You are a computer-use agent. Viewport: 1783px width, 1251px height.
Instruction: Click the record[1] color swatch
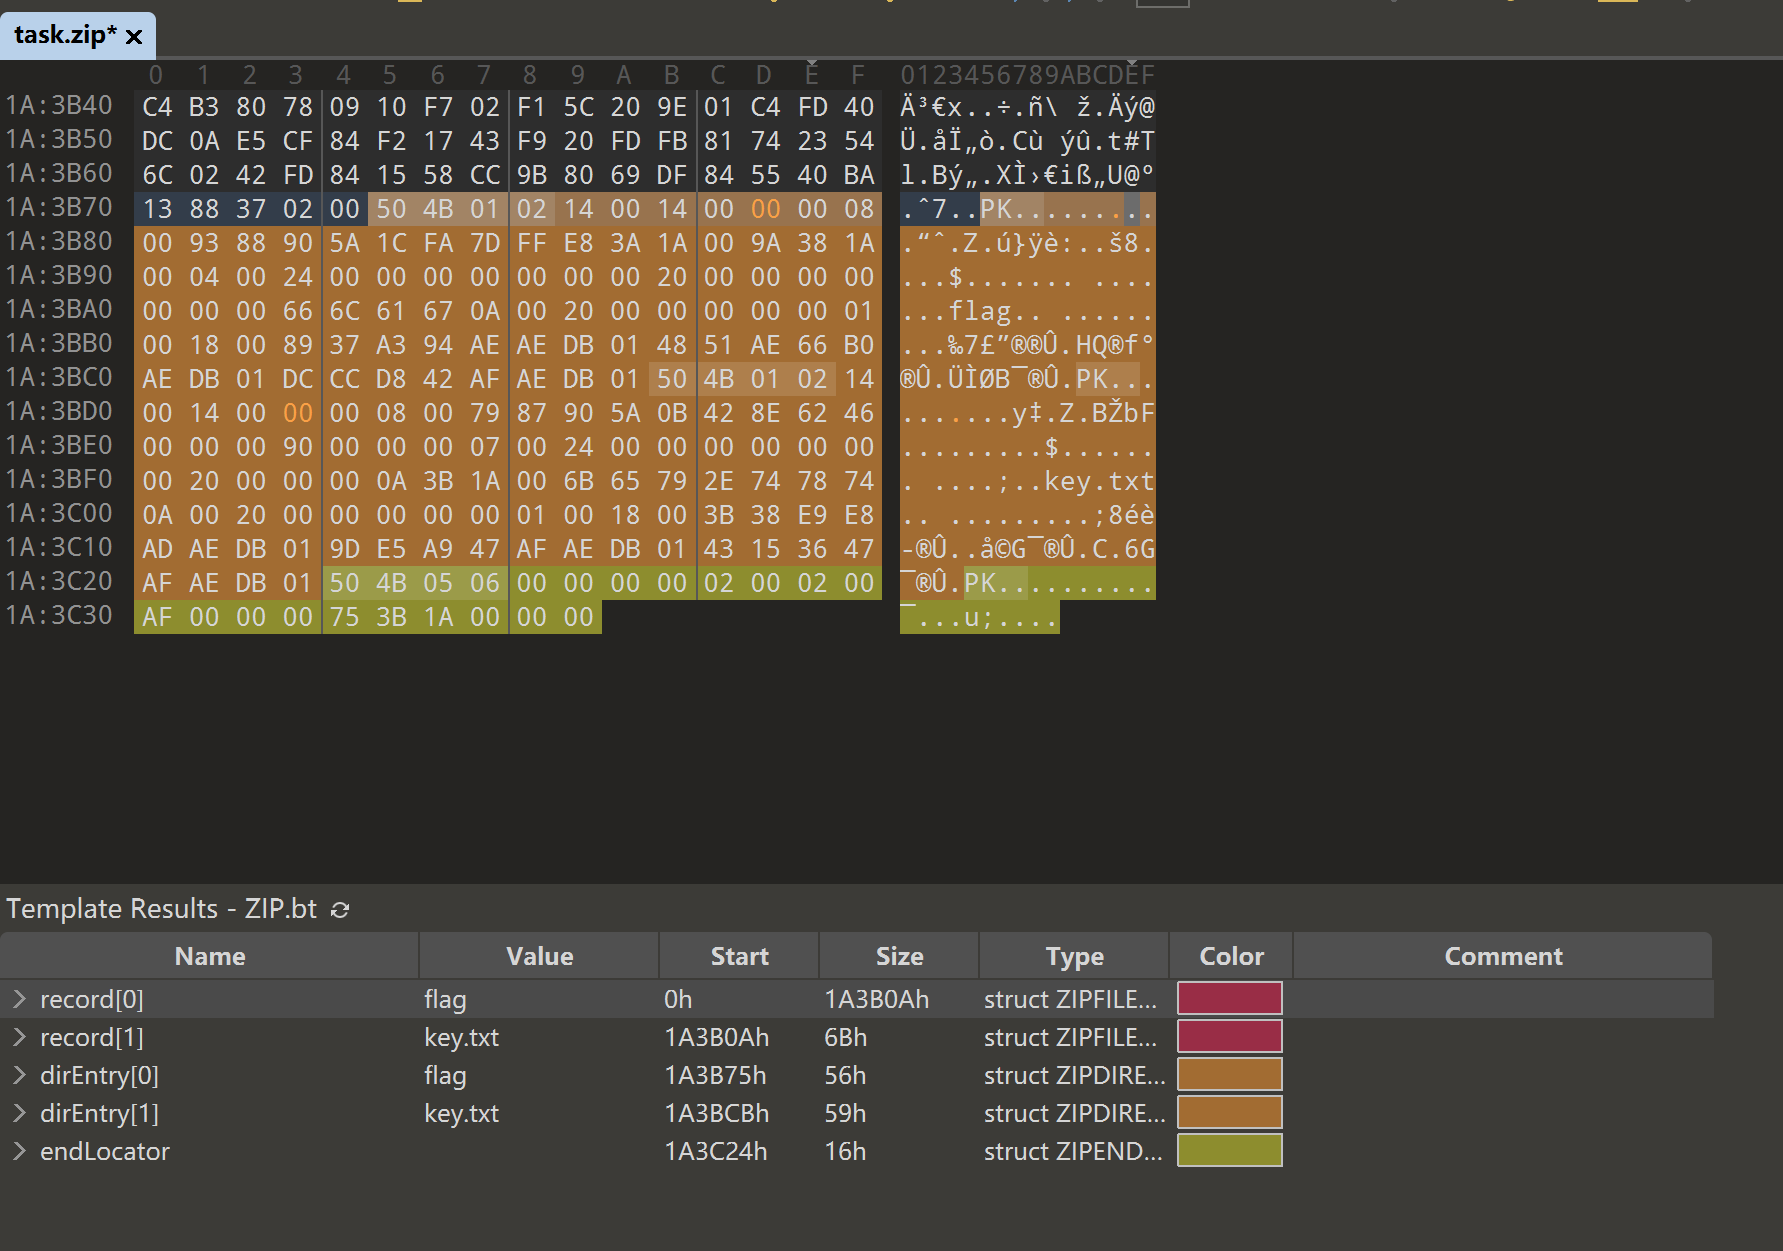pos(1230,1037)
